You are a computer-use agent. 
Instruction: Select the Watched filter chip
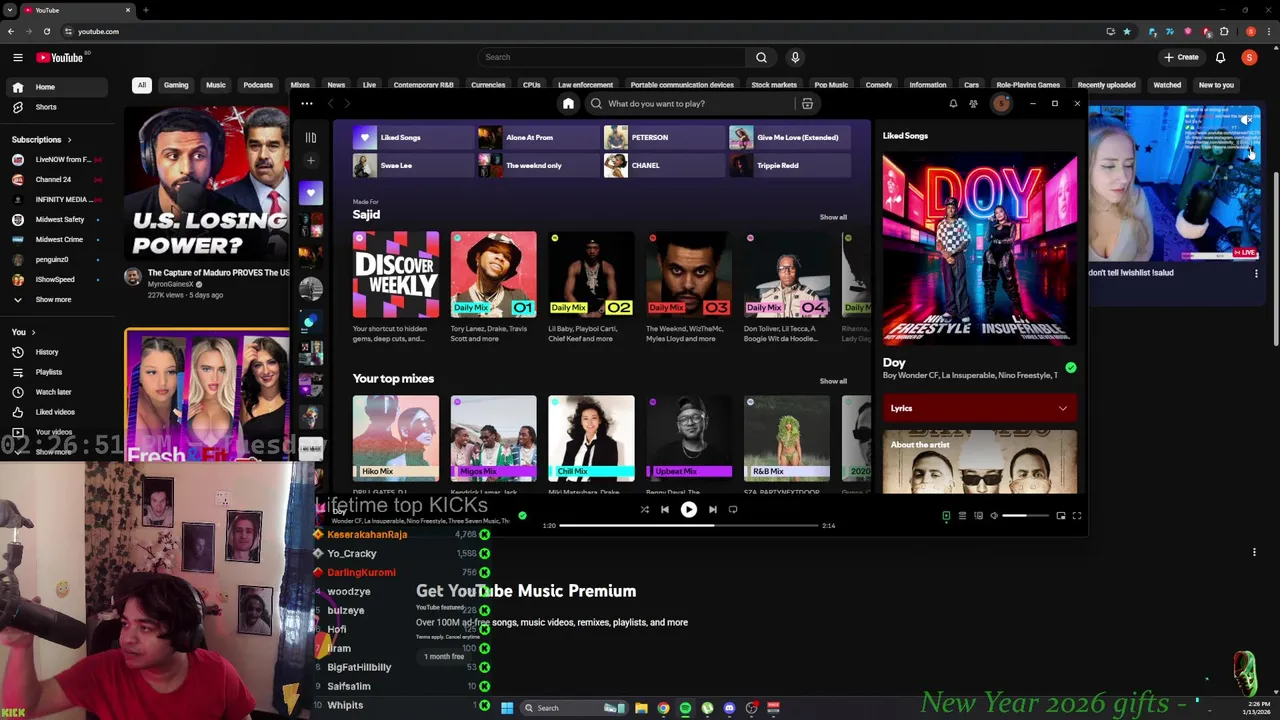[1167, 85]
